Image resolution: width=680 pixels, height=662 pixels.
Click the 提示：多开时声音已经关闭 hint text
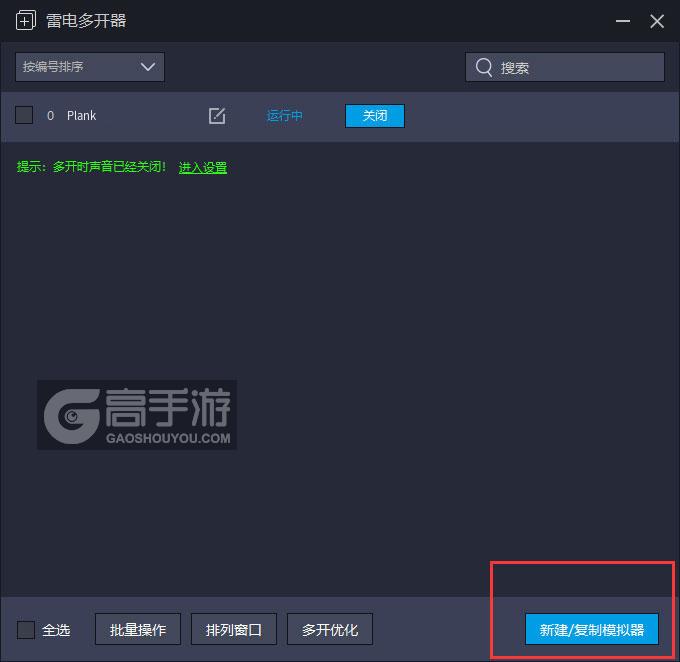pyautogui.click(x=91, y=167)
